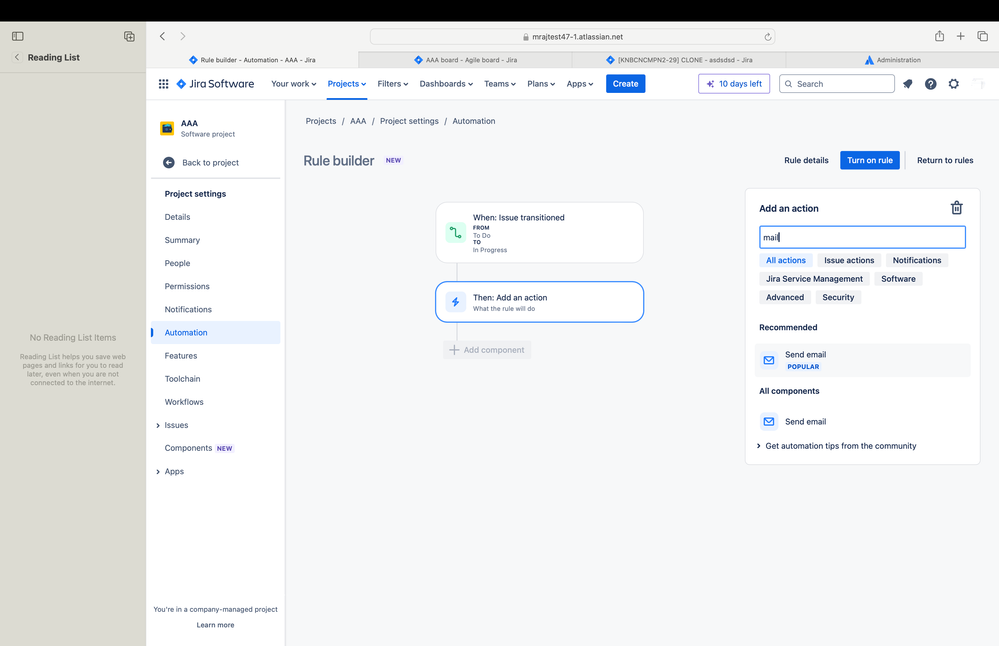Expand the Apps section in sidebar

(x=158, y=472)
